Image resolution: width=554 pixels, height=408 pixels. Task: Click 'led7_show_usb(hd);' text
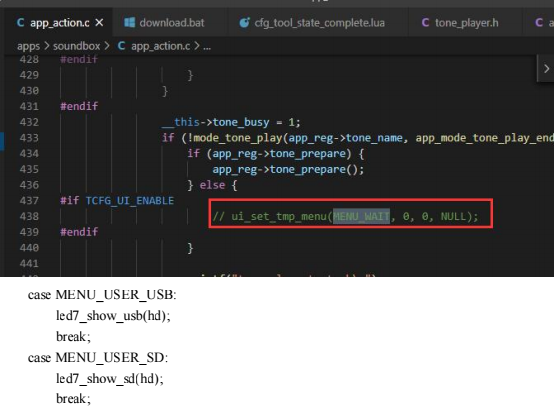pos(113,315)
